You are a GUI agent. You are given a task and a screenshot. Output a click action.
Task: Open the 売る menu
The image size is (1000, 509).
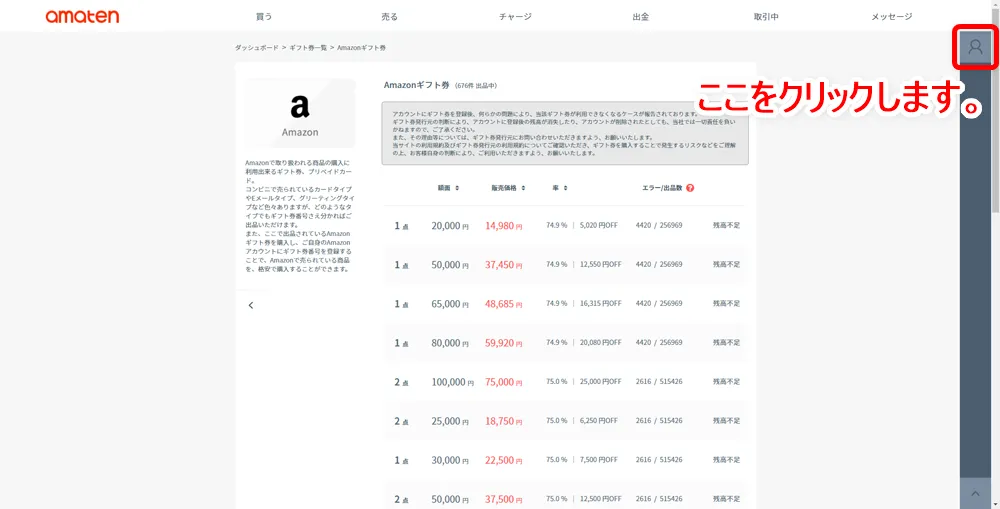point(390,17)
